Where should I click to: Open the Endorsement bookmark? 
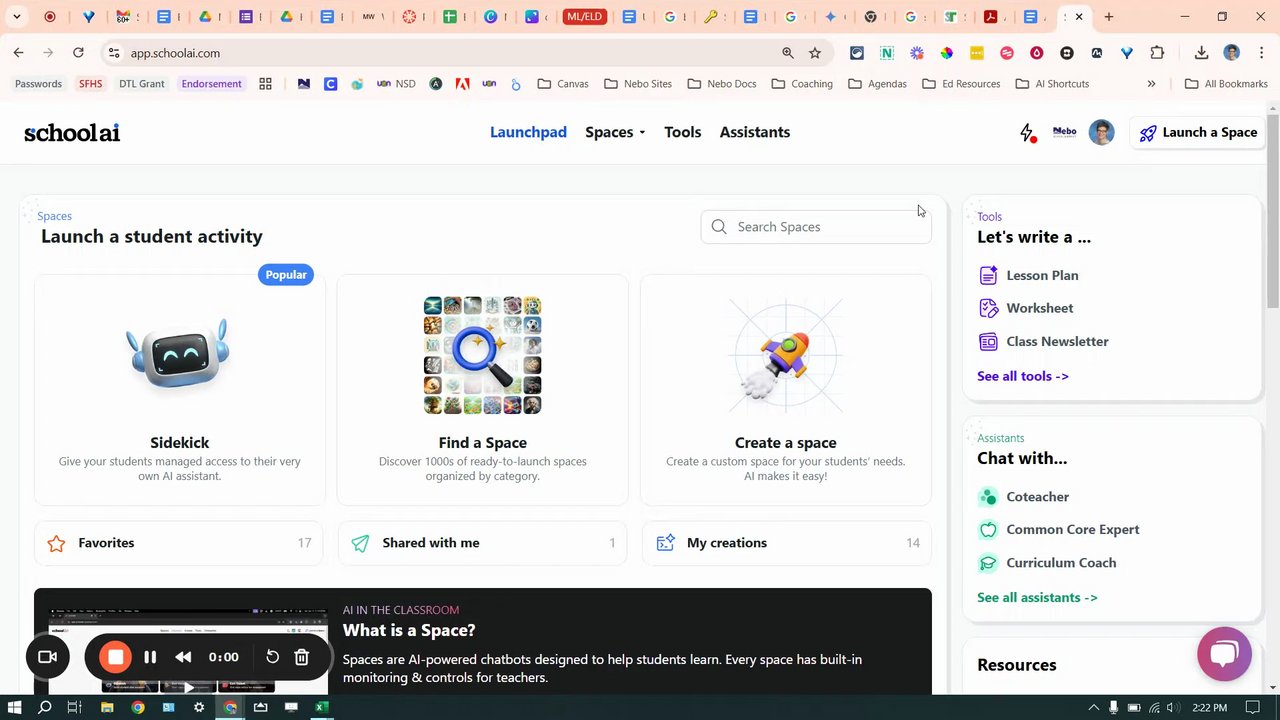[211, 84]
